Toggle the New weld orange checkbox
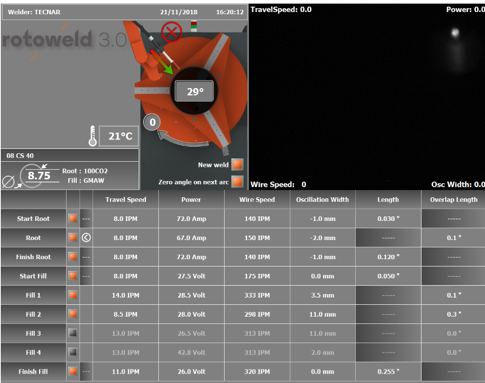The height and width of the screenshot is (383, 485). click(237, 165)
